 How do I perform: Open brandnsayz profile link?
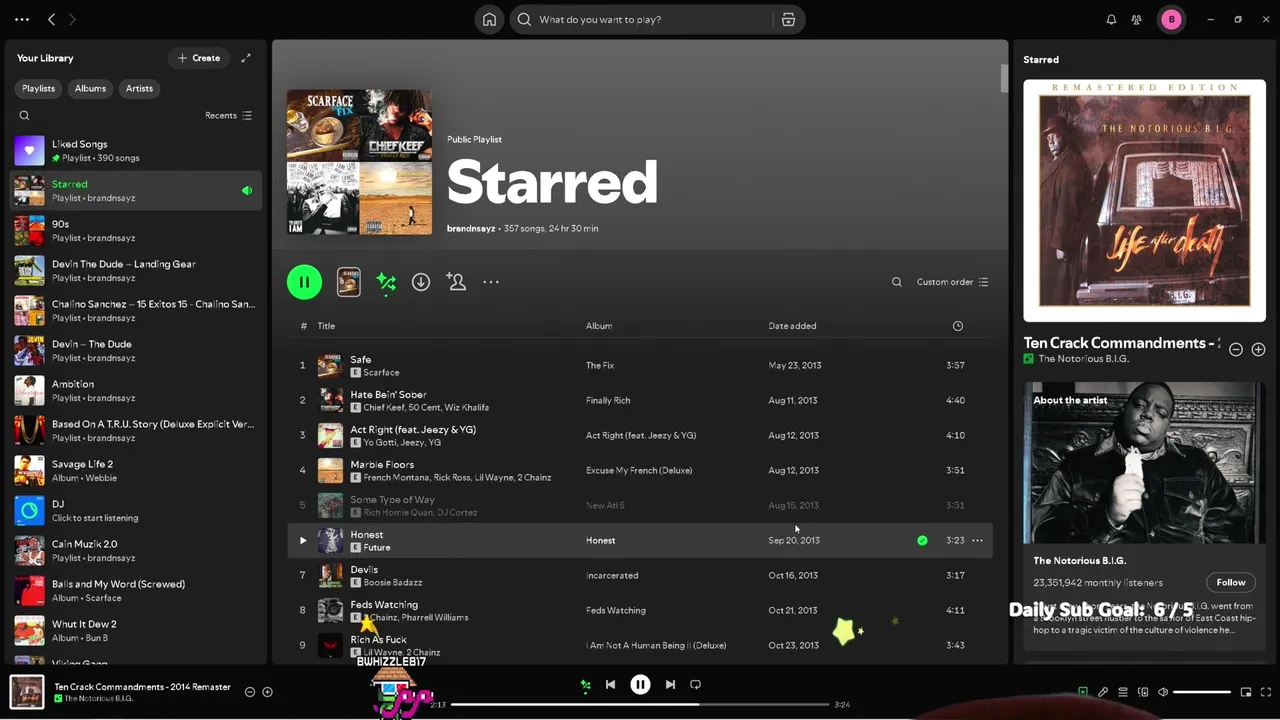coord(470,228)
